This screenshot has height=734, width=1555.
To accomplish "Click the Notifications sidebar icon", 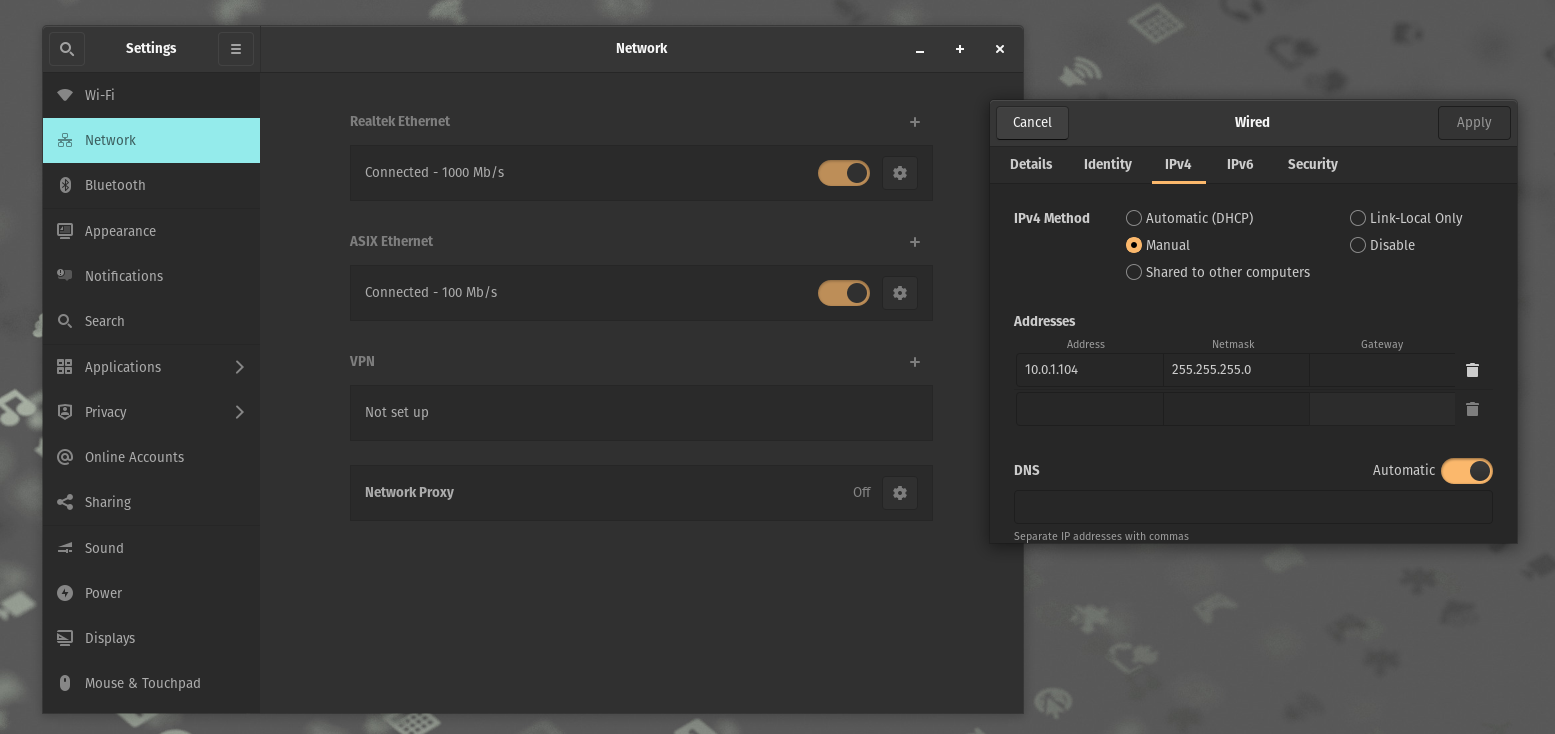I will 65,275.
